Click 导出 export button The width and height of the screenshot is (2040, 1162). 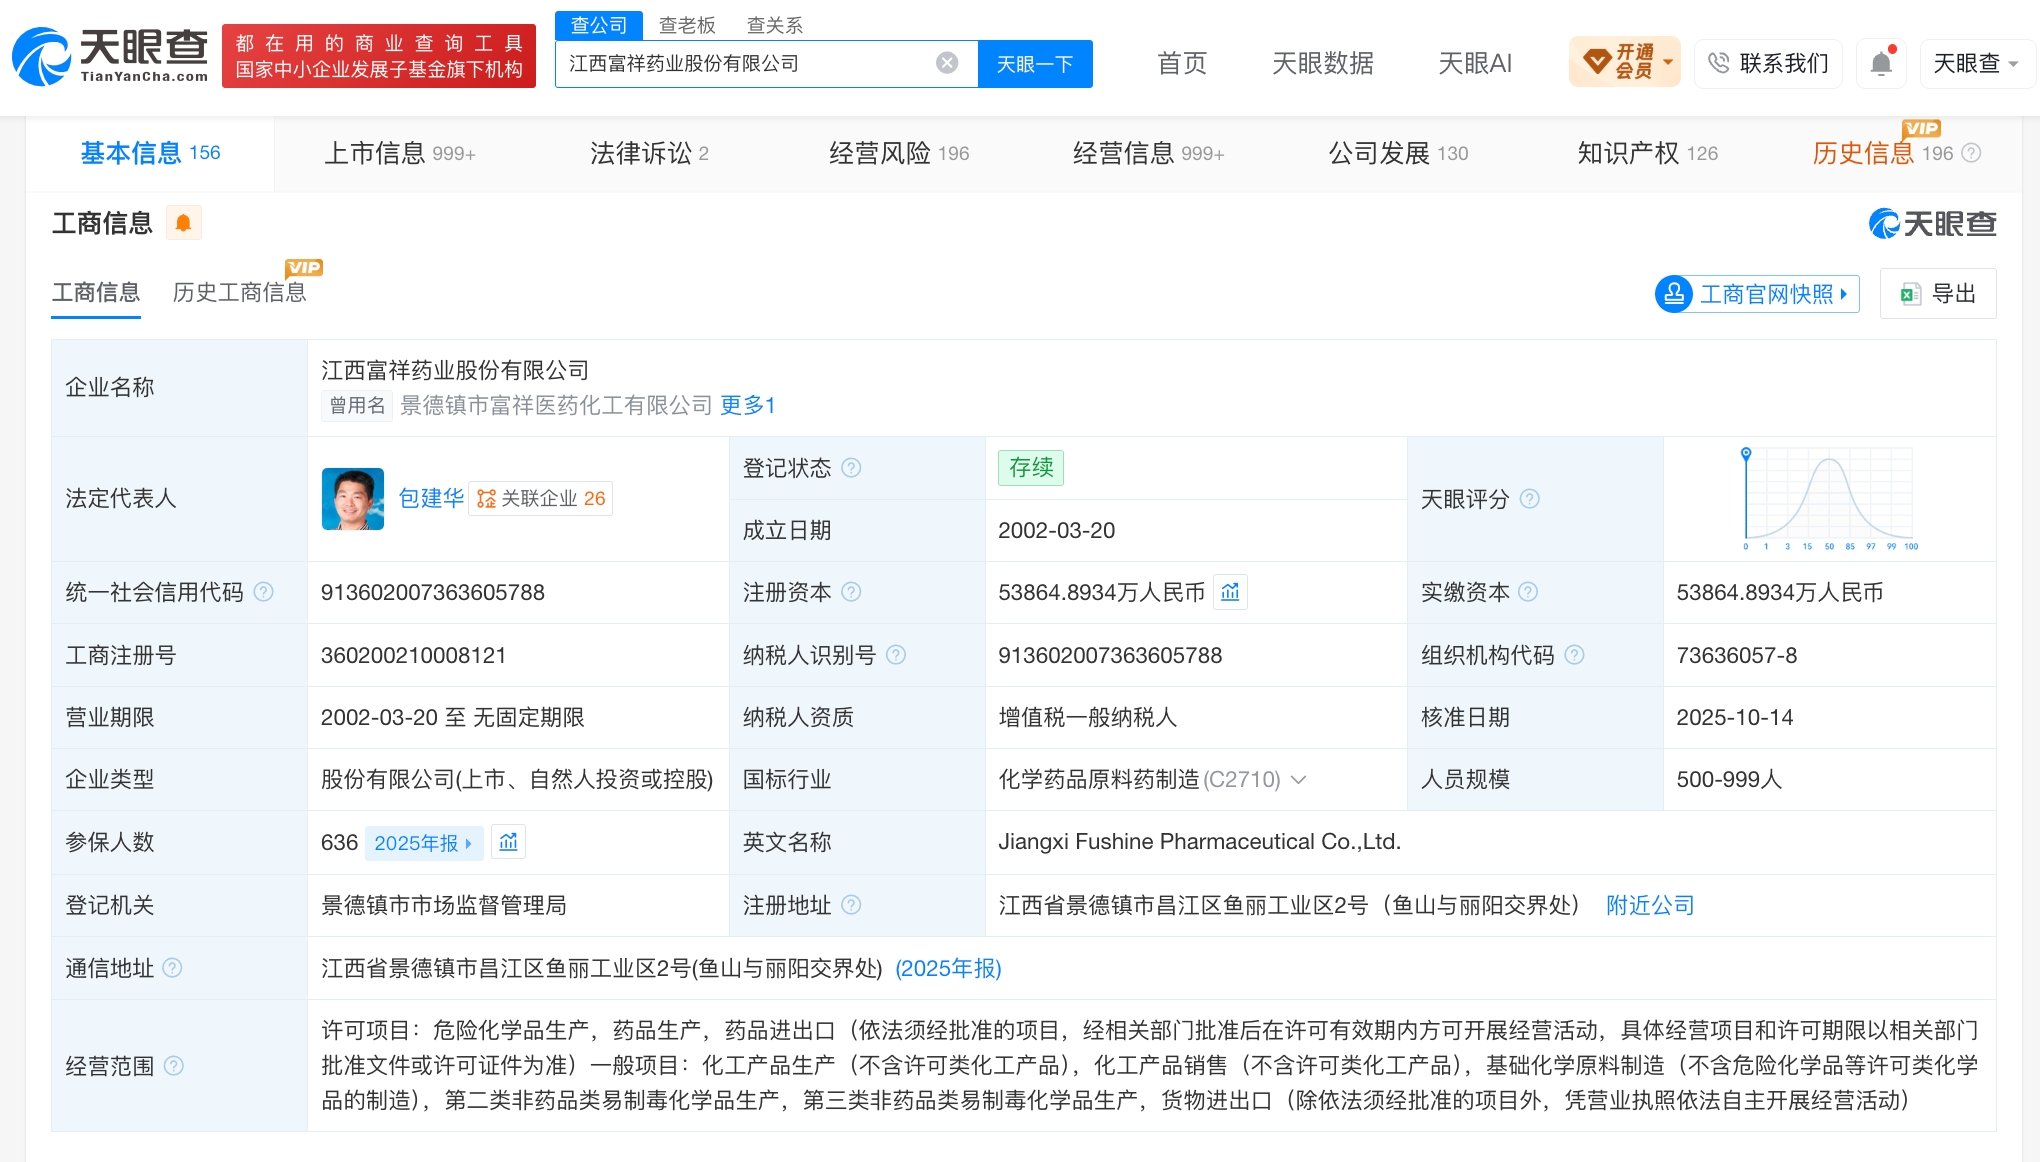[1938, 294]
